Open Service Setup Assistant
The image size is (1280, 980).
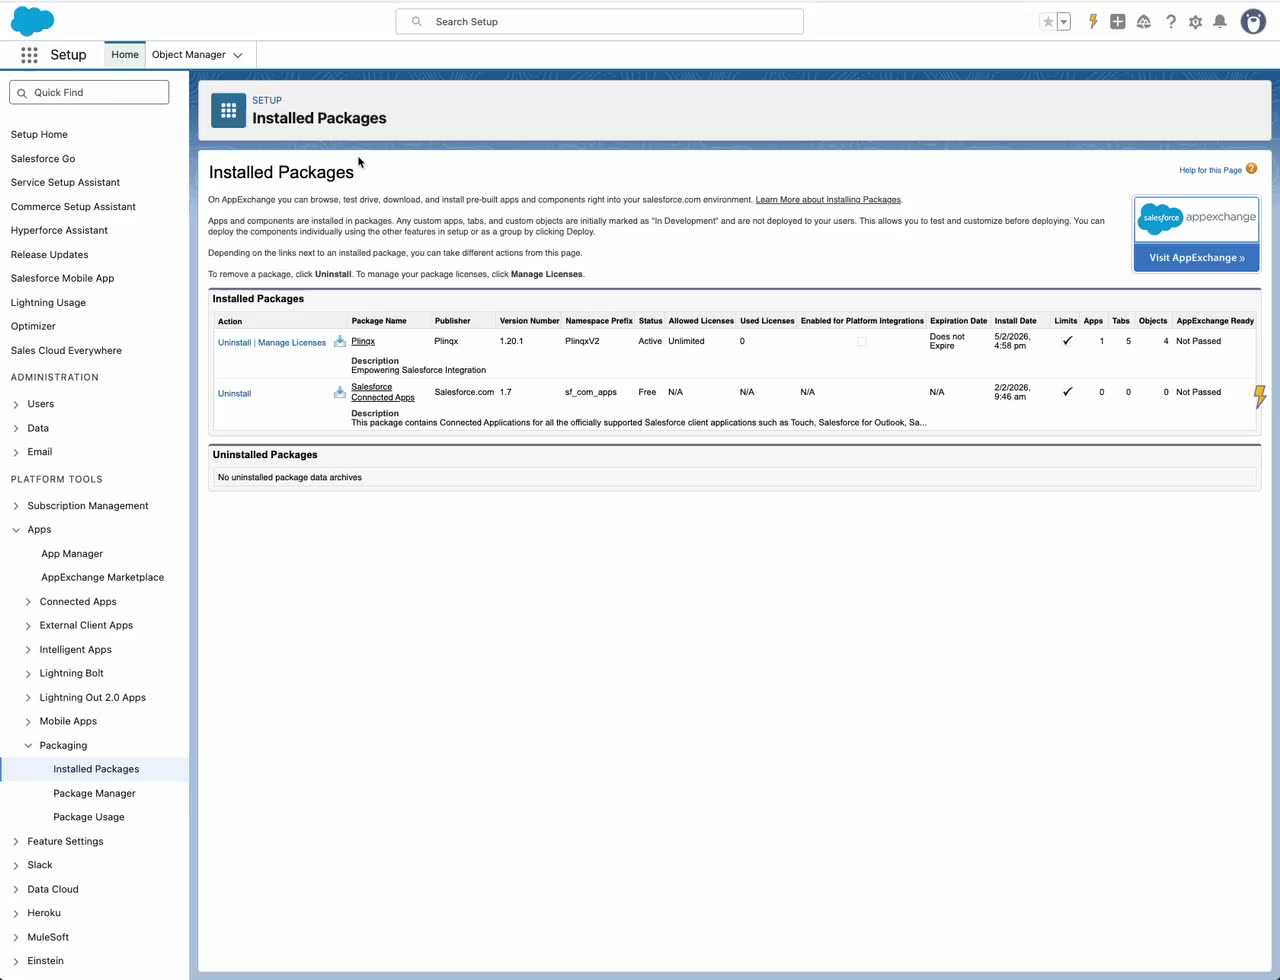[65, 182]
